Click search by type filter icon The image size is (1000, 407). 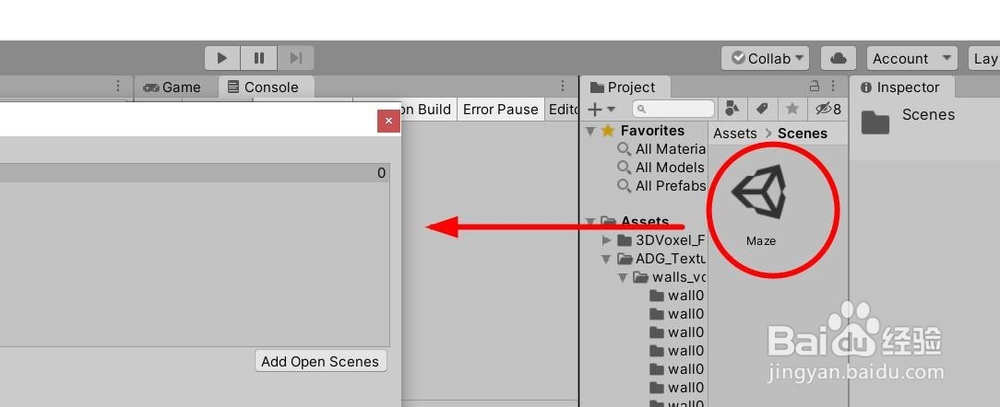(733, 109)
